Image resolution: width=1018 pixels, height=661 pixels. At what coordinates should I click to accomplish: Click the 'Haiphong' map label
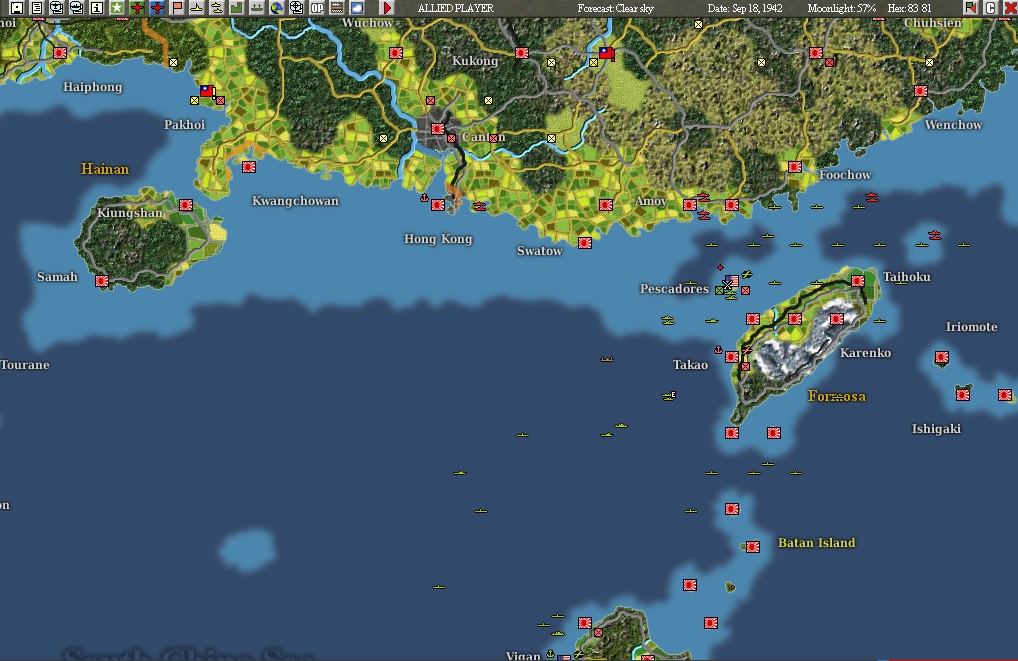tap(92, 87)
